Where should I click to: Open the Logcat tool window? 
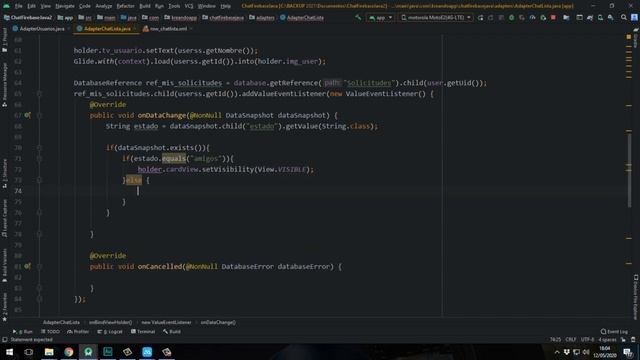click(x=110, y=331)
